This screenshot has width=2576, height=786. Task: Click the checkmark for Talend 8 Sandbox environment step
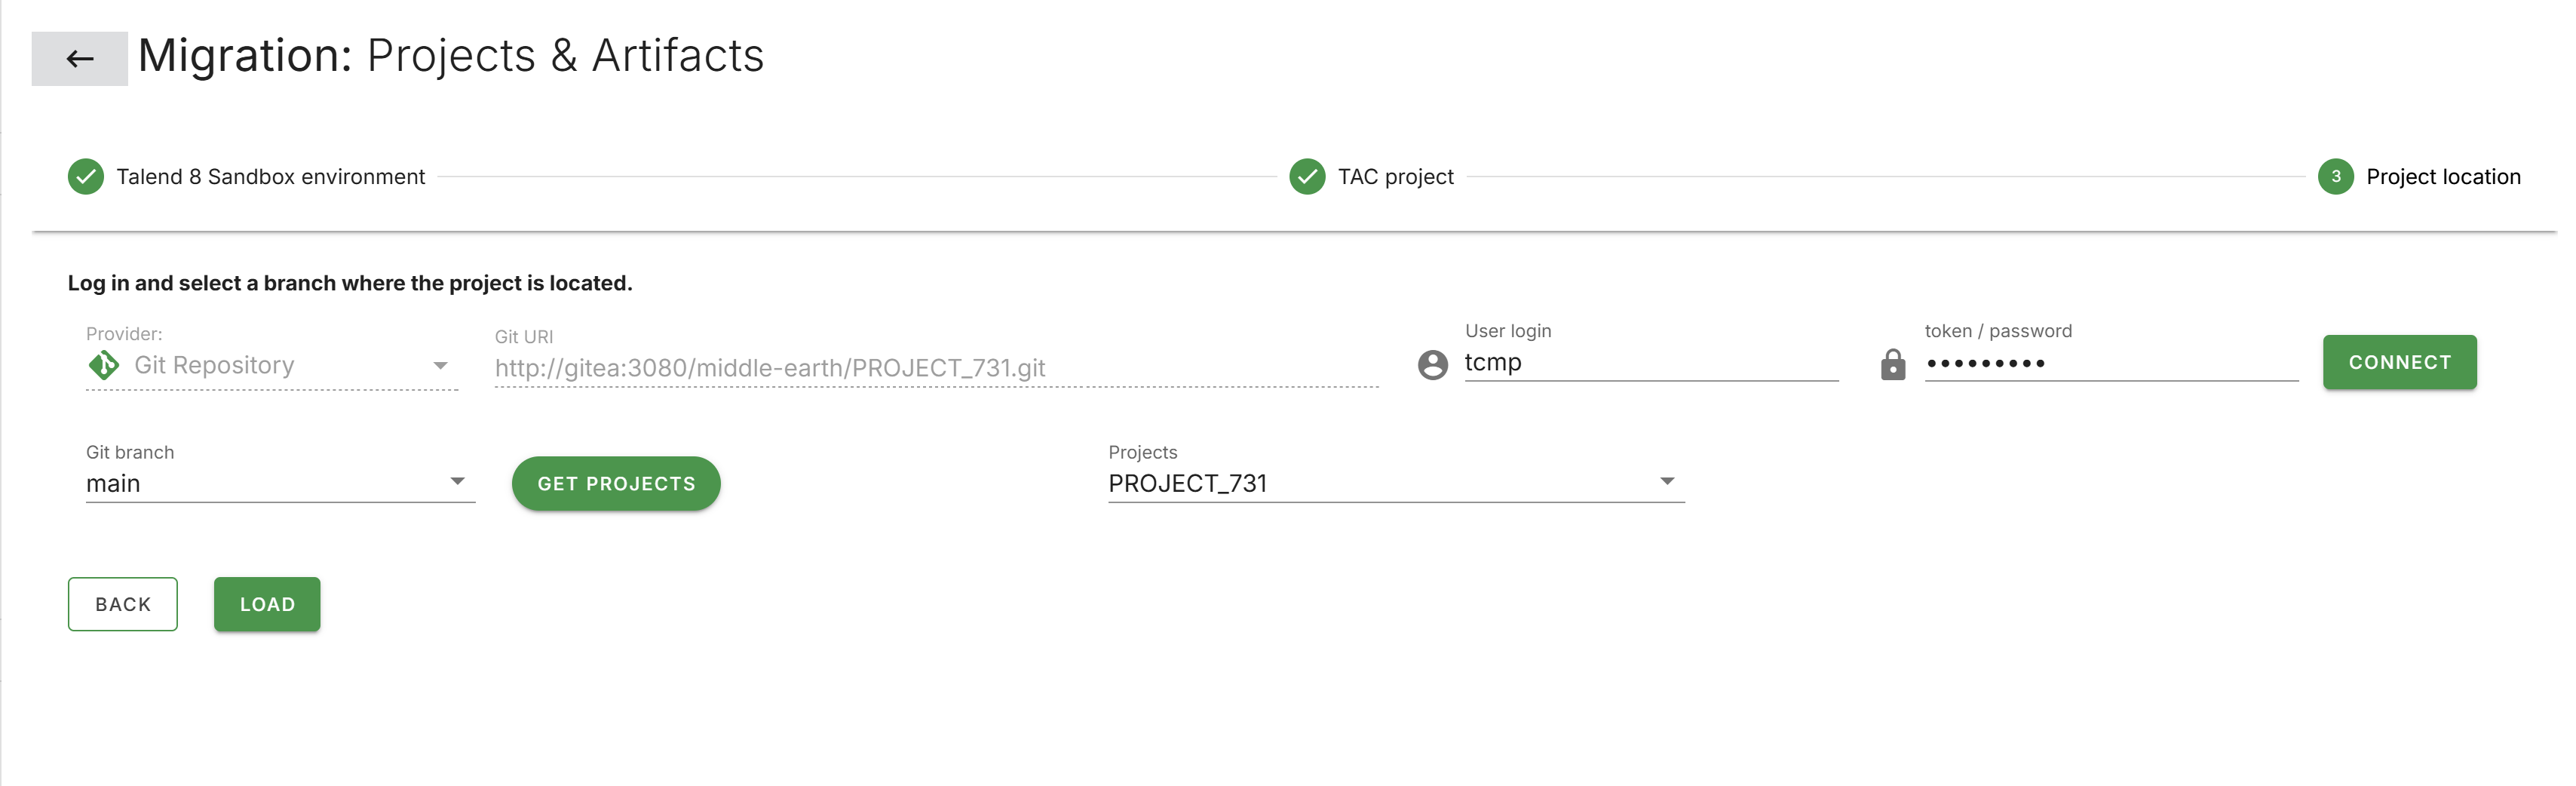tap(86, 176)
